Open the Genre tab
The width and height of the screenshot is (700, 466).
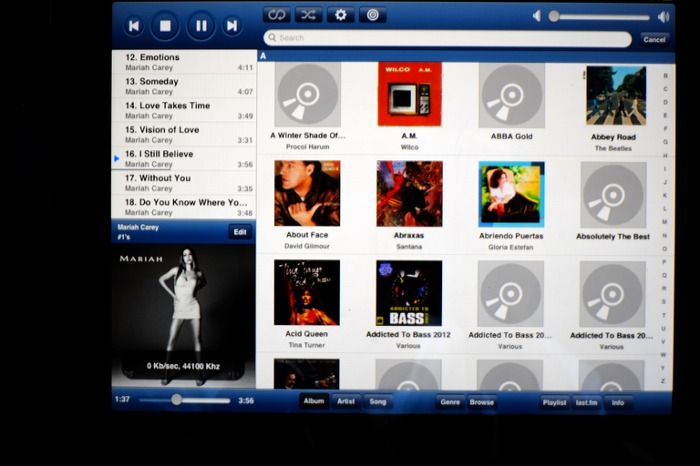pos(450,402)
